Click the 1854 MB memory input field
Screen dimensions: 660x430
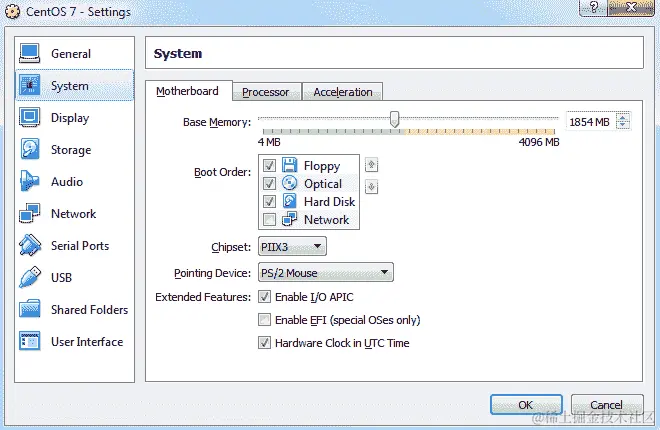point(591,122)
